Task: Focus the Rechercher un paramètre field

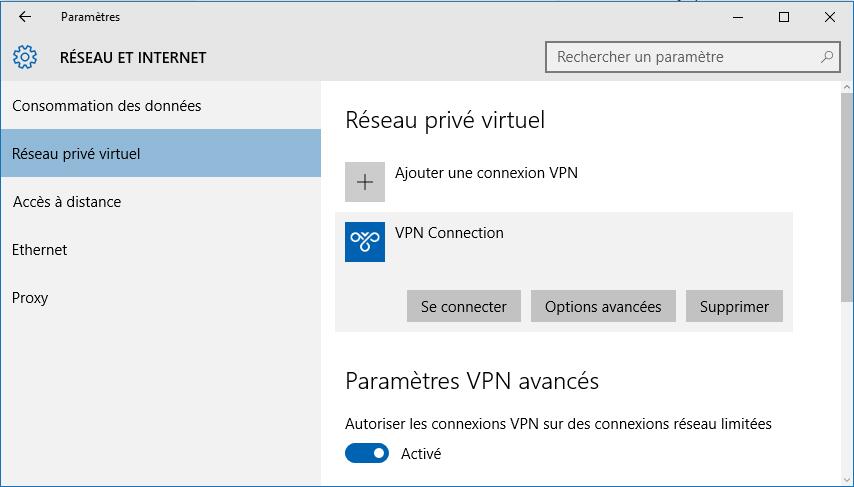Action: click(x=693, y=57)
